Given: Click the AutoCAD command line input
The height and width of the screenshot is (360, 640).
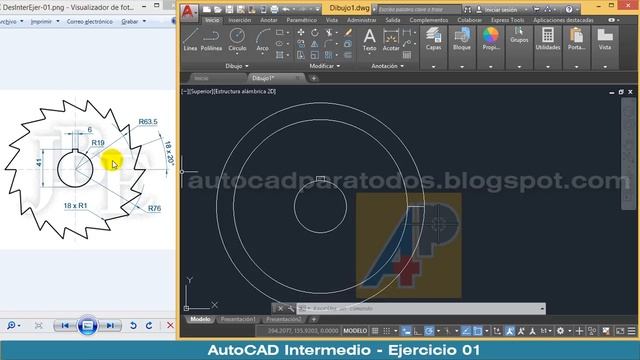Looking at the screenshot, I should point(420,309).
